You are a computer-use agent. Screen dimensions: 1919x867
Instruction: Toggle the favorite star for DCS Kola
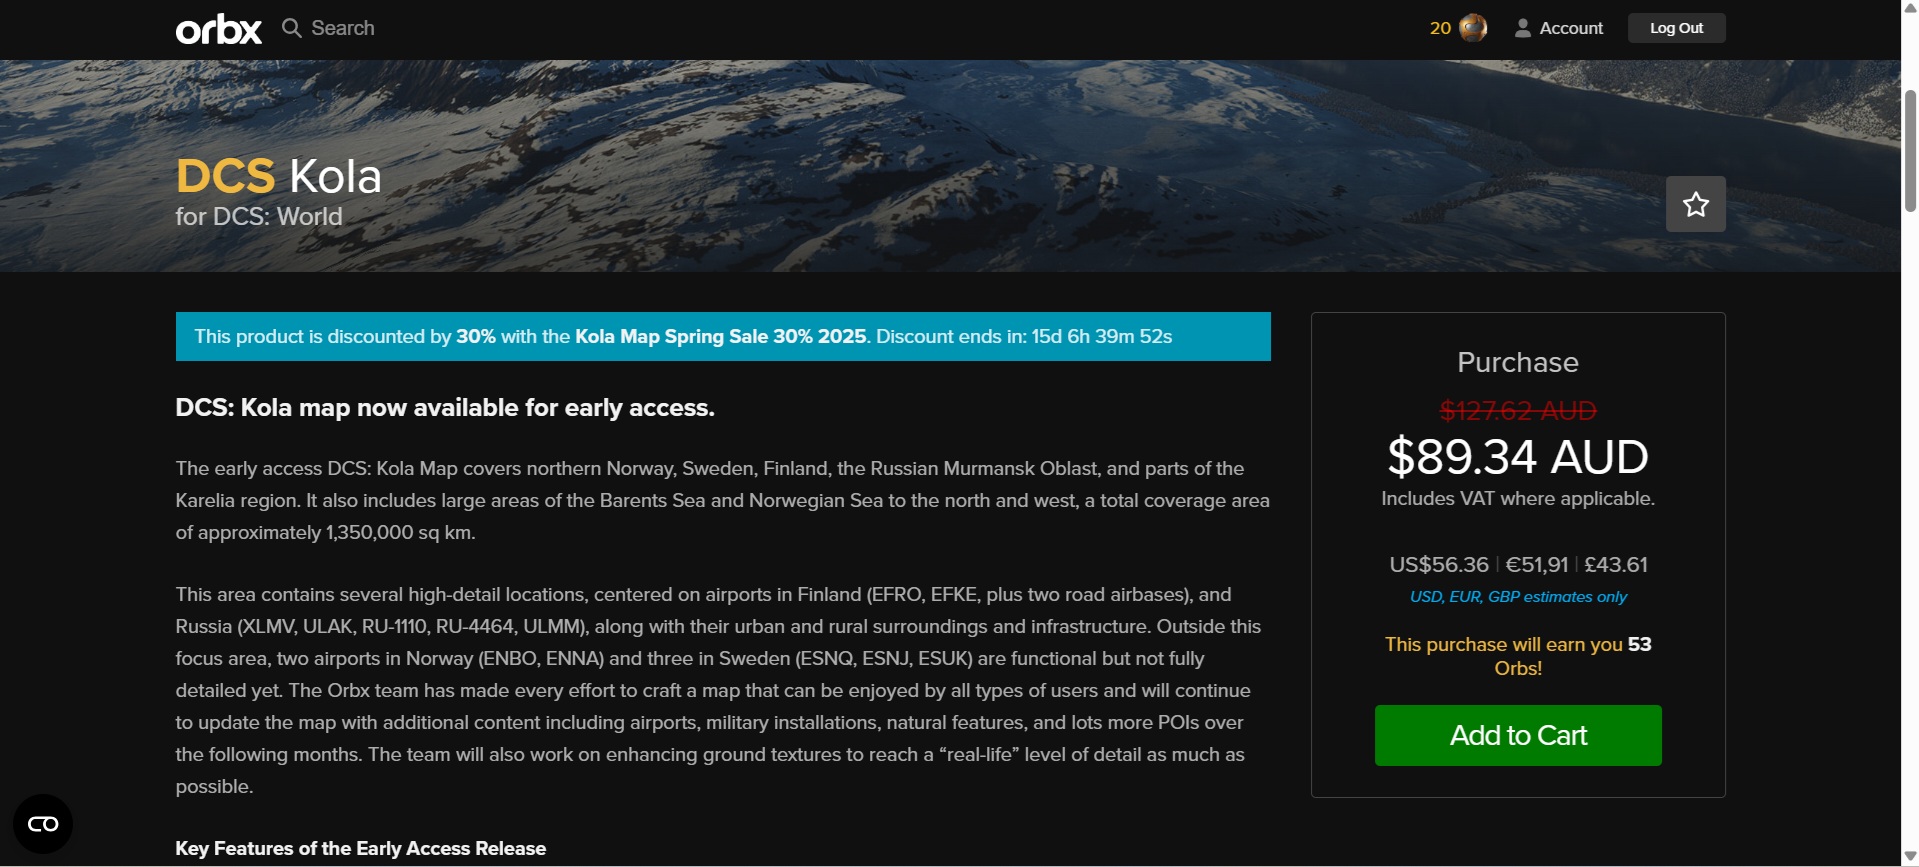(1695, 204)
